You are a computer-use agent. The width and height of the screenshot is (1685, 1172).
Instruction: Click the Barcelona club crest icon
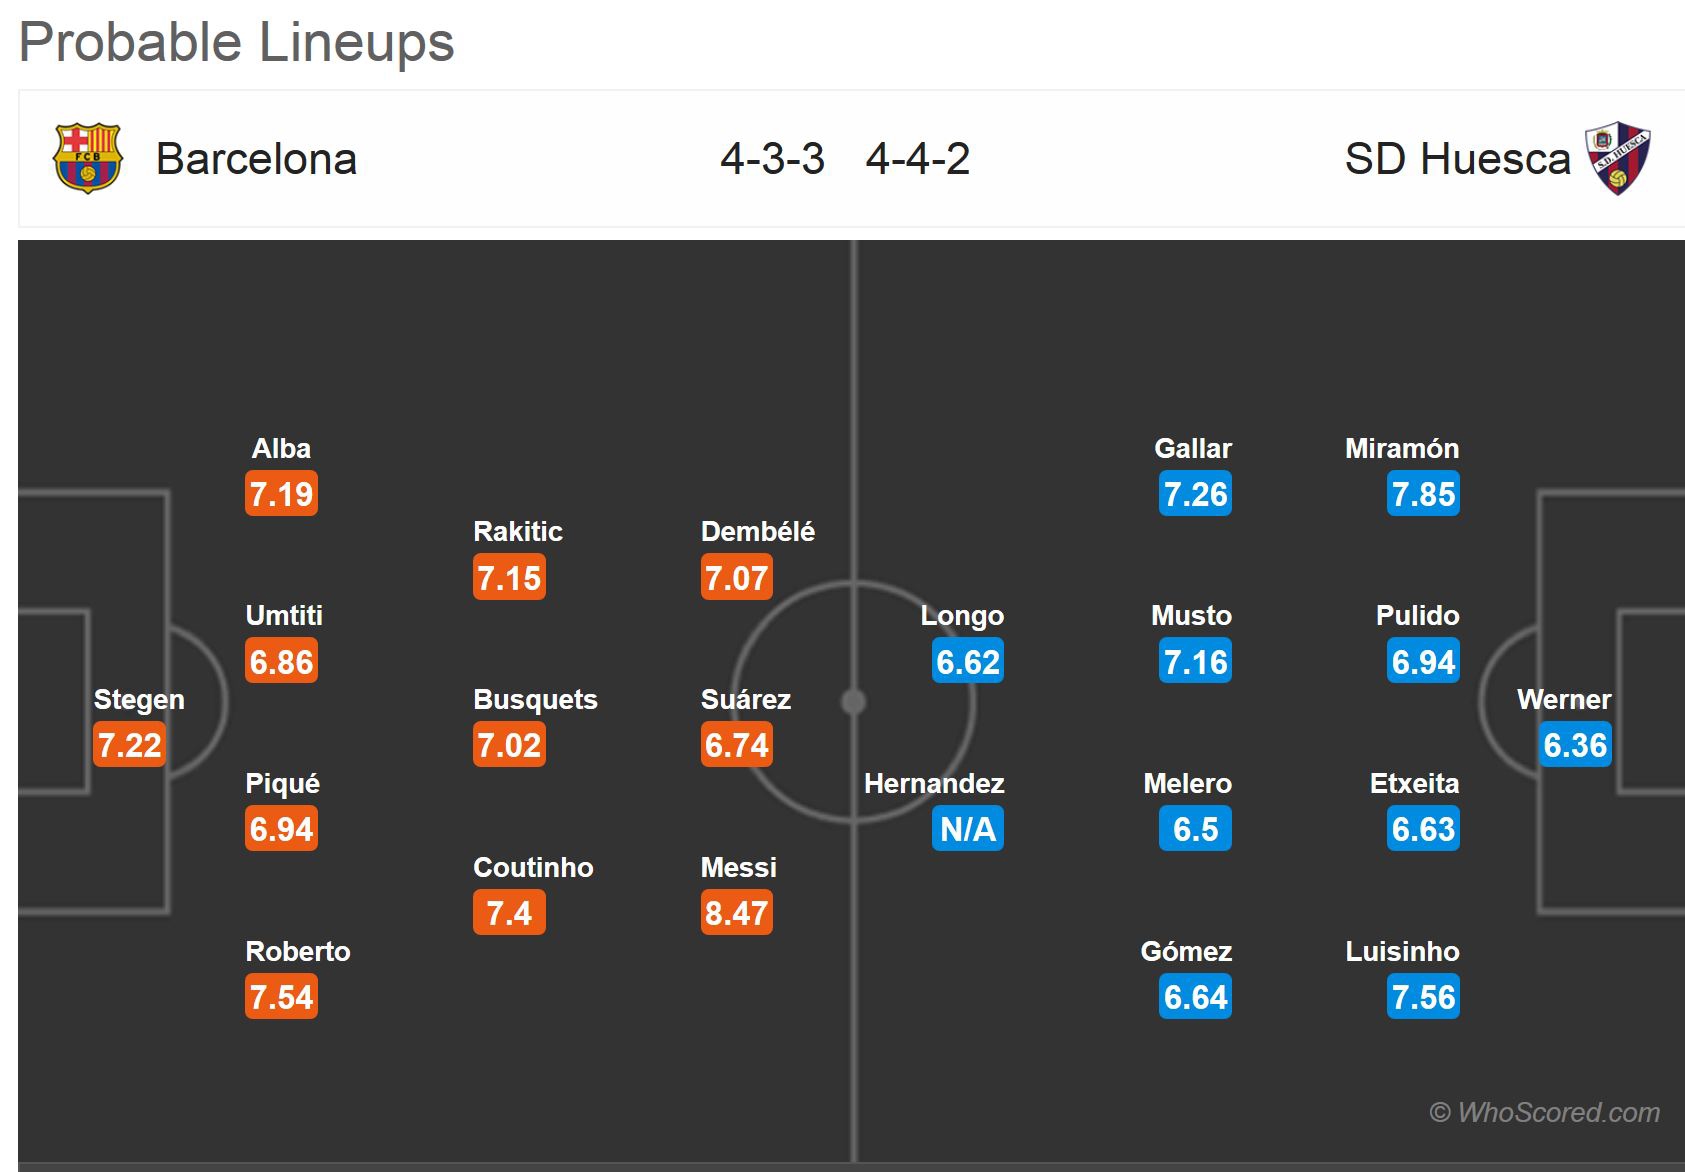click(87, 158)
